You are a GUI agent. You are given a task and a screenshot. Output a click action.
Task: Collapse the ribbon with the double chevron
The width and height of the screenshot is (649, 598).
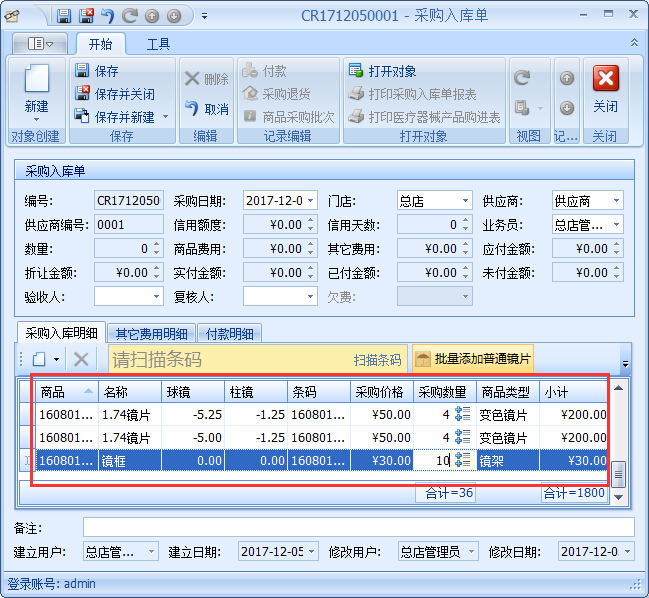tap(634, 43)
